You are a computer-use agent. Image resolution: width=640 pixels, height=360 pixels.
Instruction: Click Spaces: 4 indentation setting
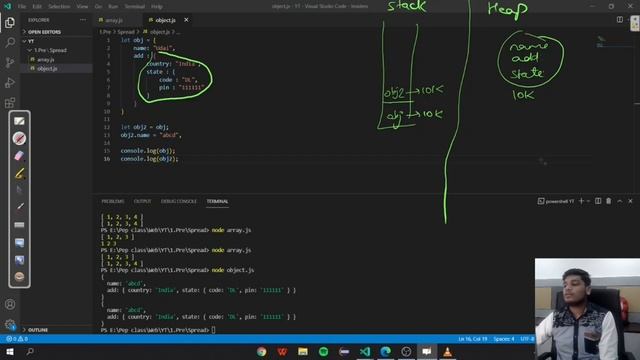tap(504, 339)
